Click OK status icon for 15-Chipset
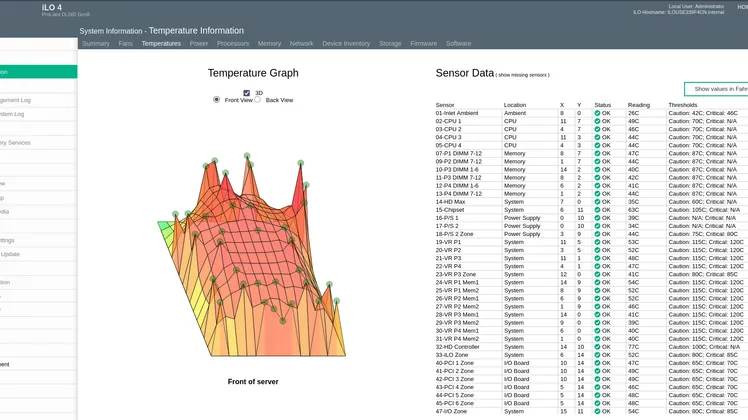The width and height of the screenshot is (748, 420). coord(597,210)
